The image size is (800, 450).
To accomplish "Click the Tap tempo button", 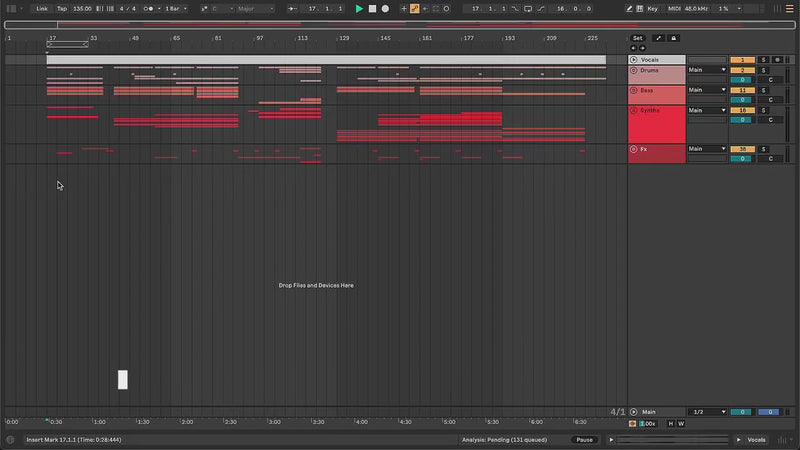I will click(x=61, y=8).
